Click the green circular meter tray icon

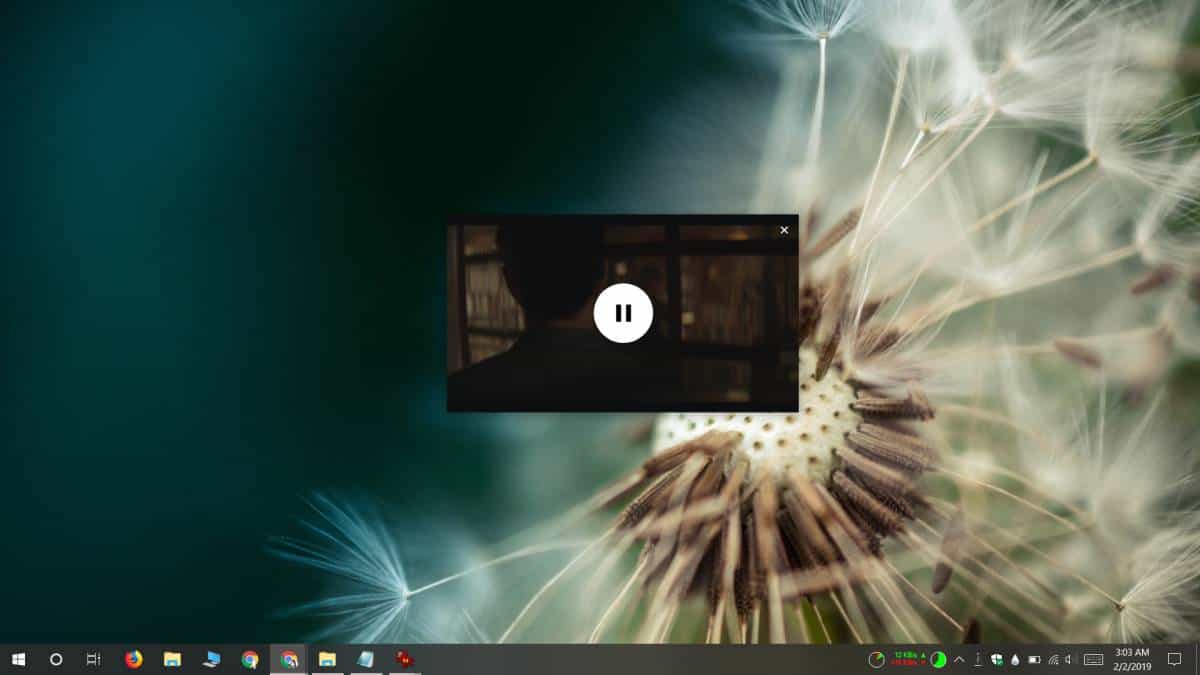click(938, 659)
